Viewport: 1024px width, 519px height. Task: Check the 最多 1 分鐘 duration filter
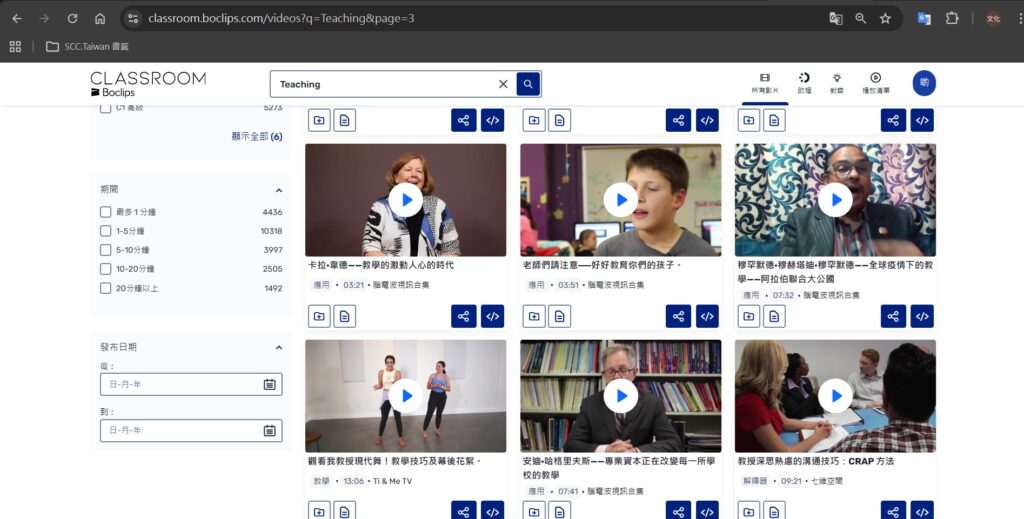click(x=106, y=212)
